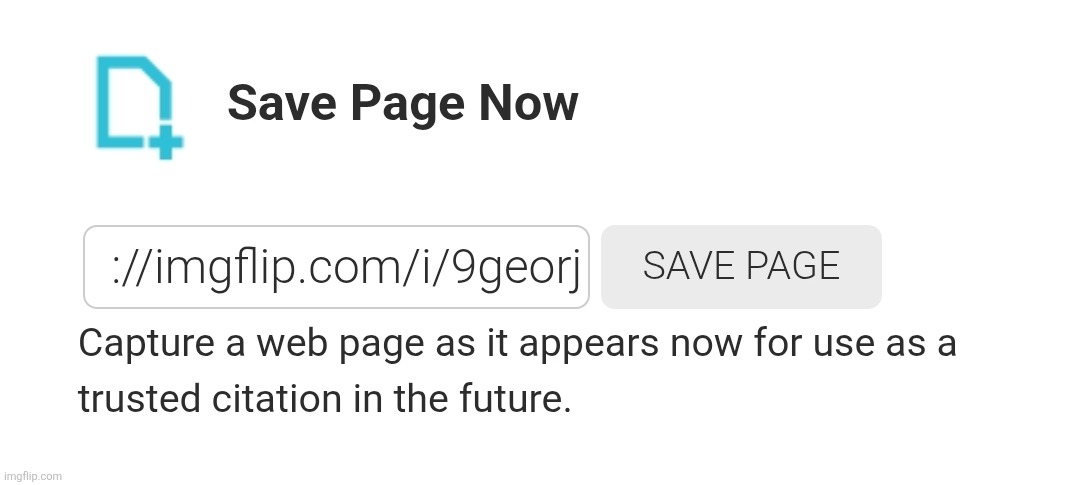Click the Save Page Now document icon
The height and width of the screenshot is (485, 1080).
pos(140,107)
